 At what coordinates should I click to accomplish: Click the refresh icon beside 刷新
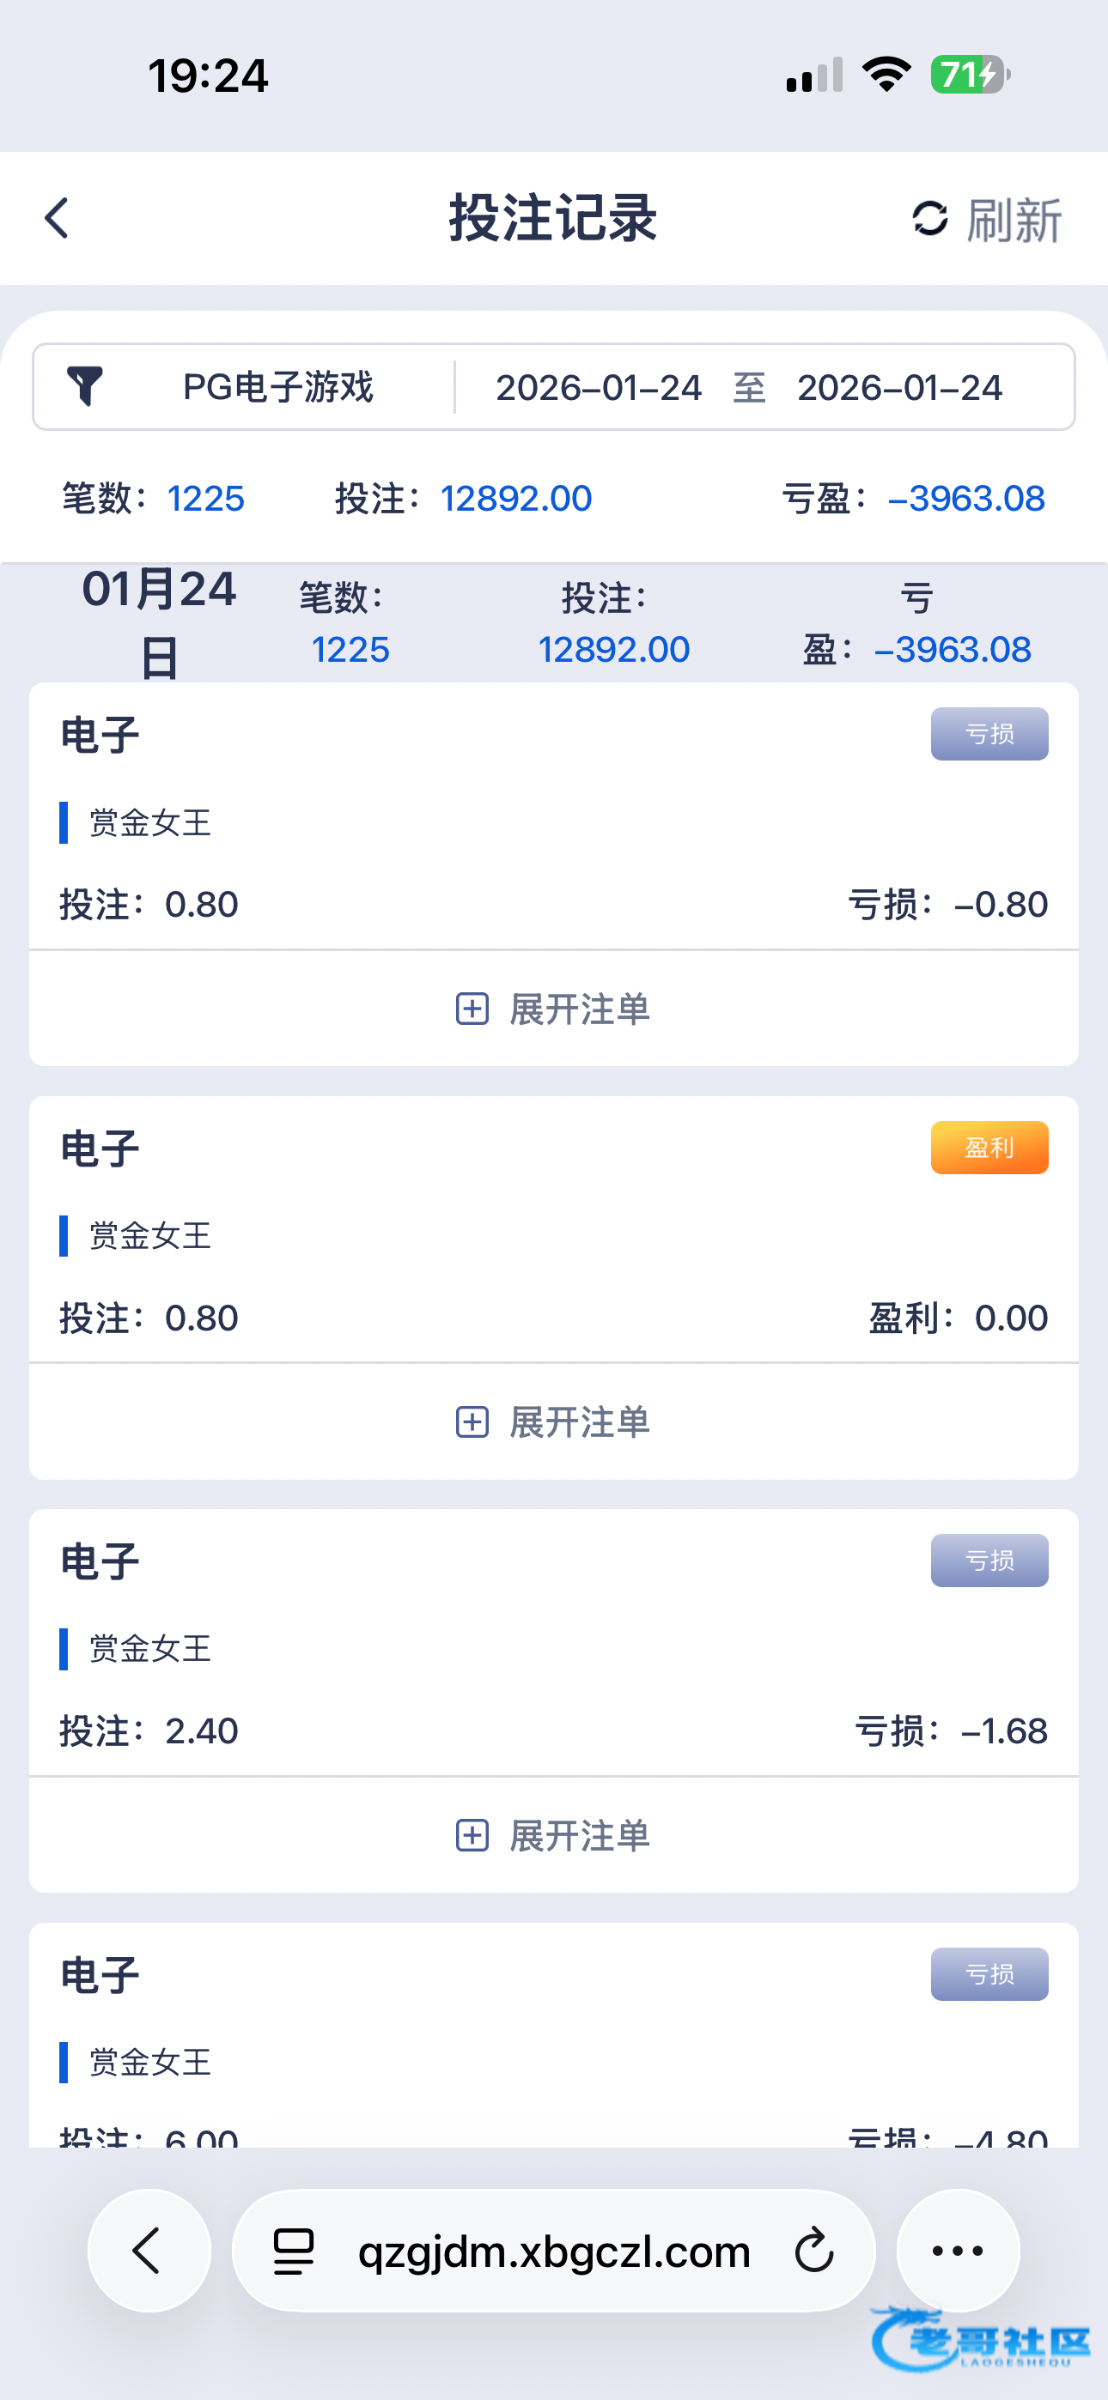point(929,219)
